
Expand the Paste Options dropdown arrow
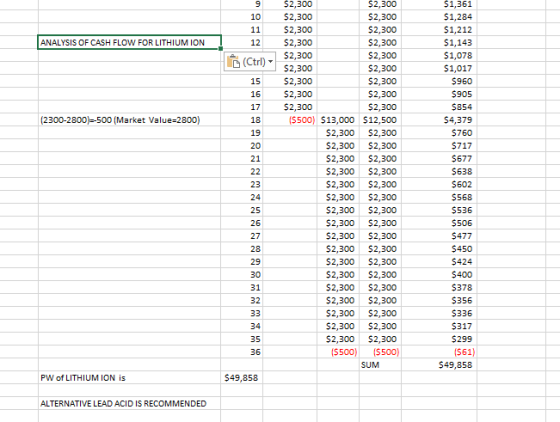click(x=271, y=61)
